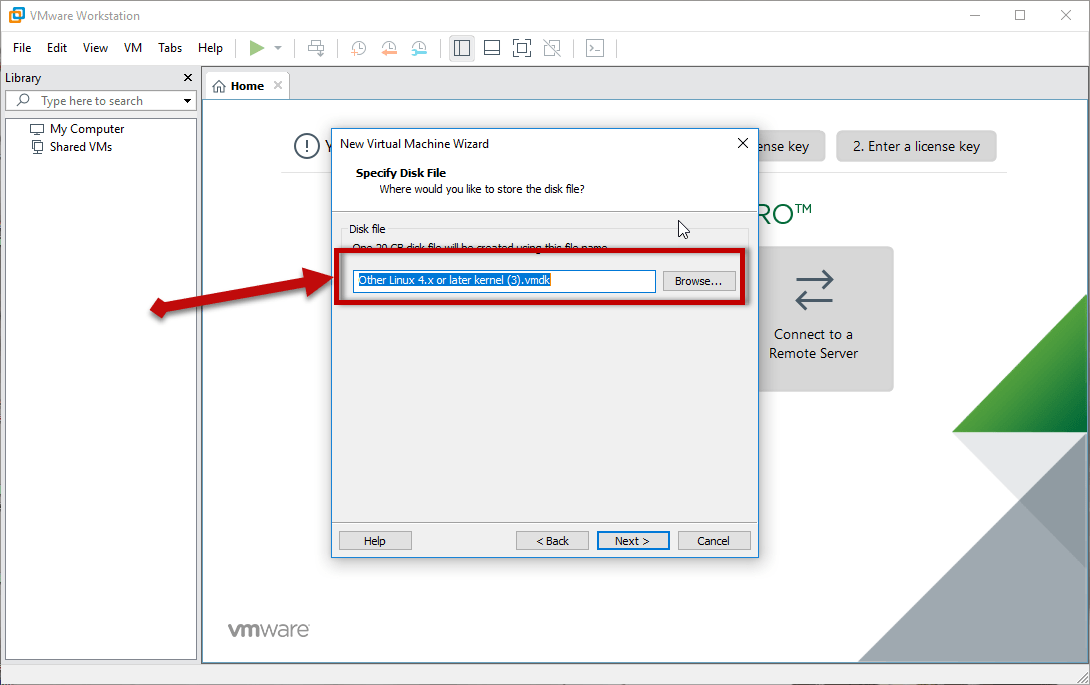Click the Browse... button
Screen dimensions: 1090x685
click(698, 281)
